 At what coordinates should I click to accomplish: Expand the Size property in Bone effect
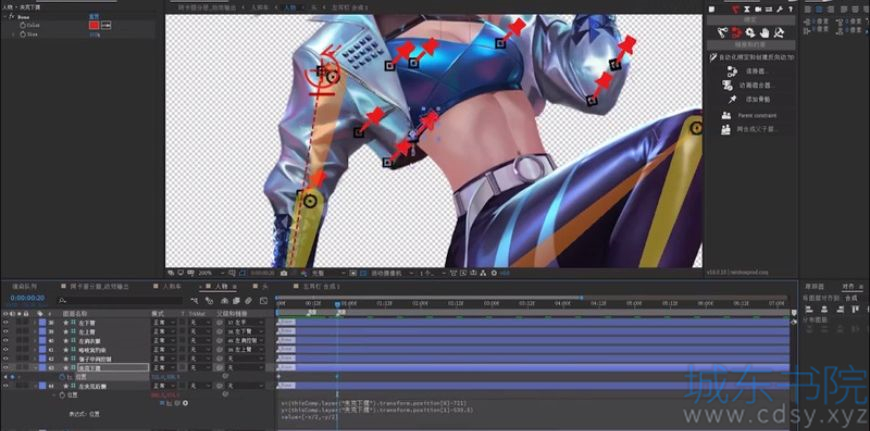14,34
